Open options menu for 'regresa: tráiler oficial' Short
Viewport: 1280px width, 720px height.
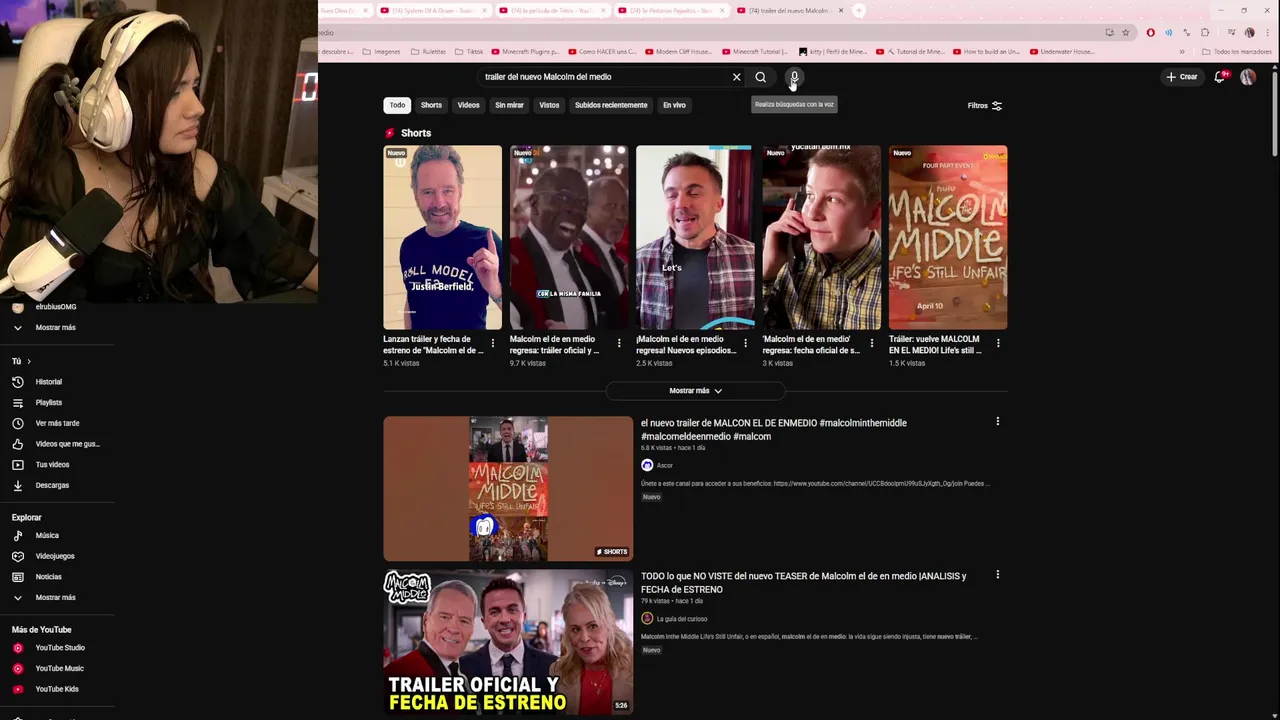[619, 344]
